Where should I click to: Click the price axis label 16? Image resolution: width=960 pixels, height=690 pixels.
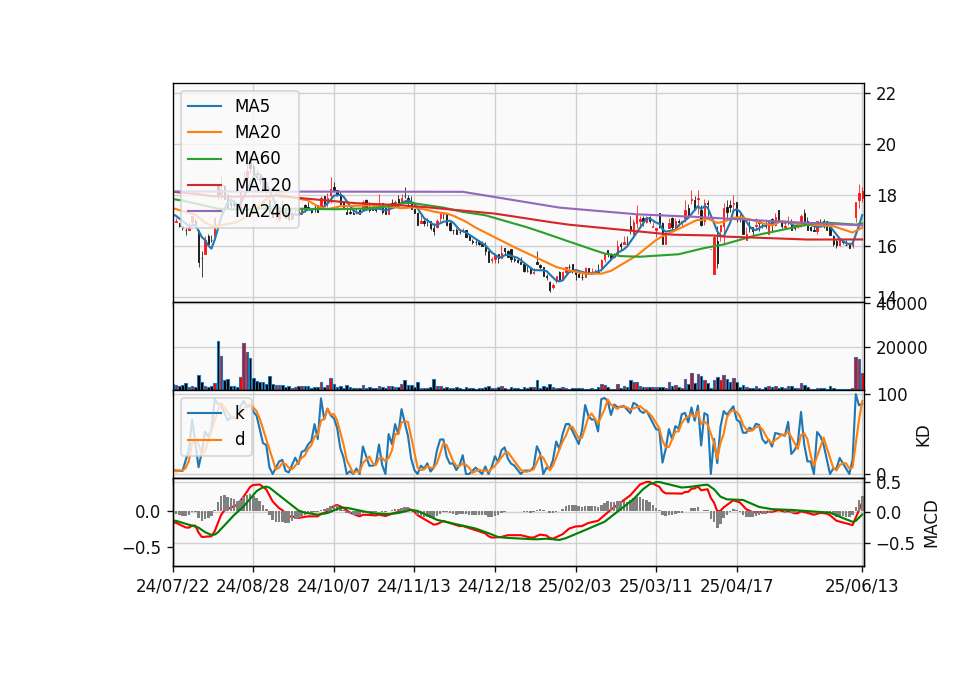886,247
